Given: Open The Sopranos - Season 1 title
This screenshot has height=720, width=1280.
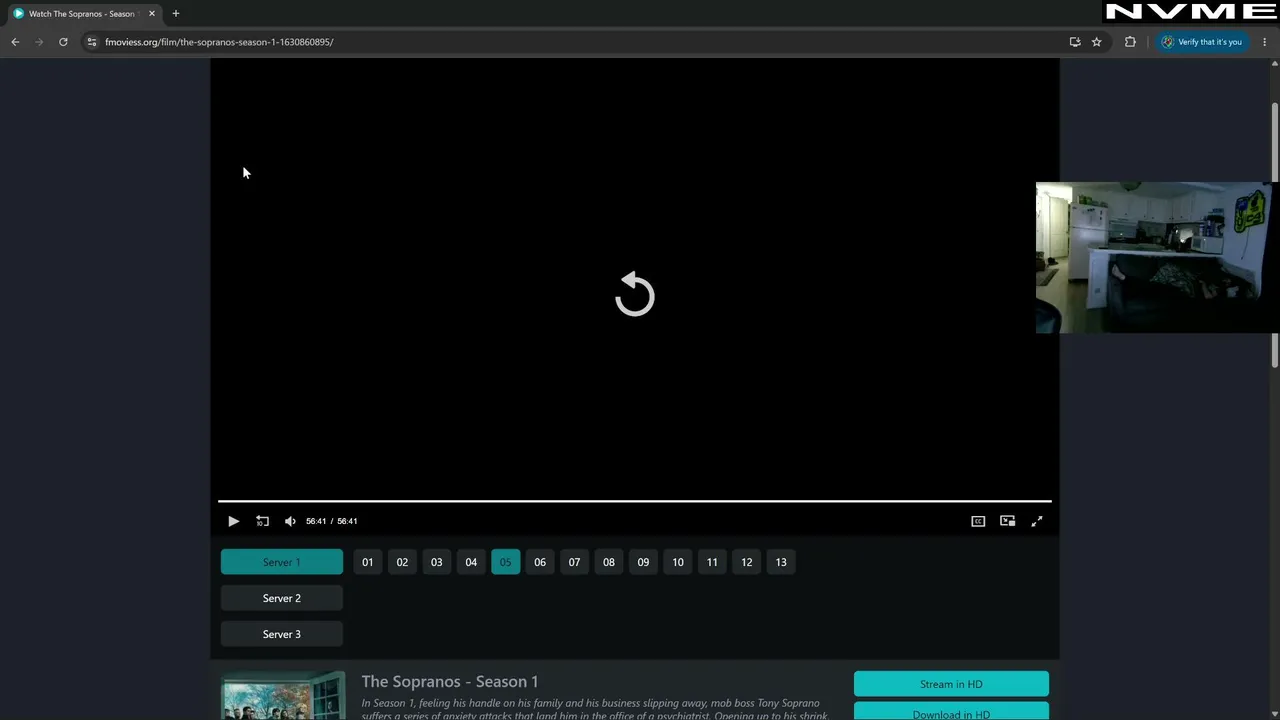Looking at the screenshot, I should [x=450, y=681].
